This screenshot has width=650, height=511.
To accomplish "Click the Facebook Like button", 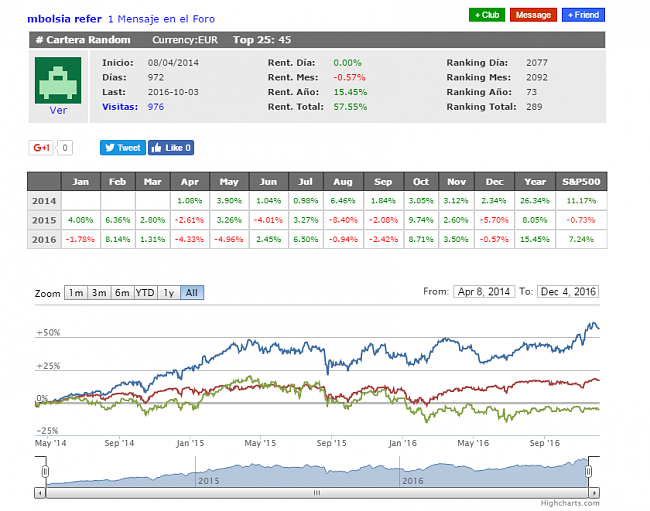I will (x=171, y=148).
